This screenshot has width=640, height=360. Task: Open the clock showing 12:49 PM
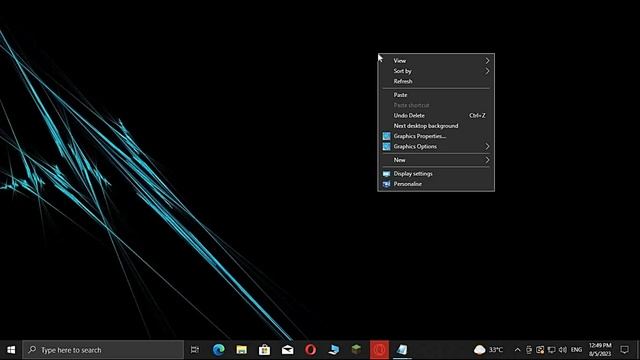coord(600,350)
